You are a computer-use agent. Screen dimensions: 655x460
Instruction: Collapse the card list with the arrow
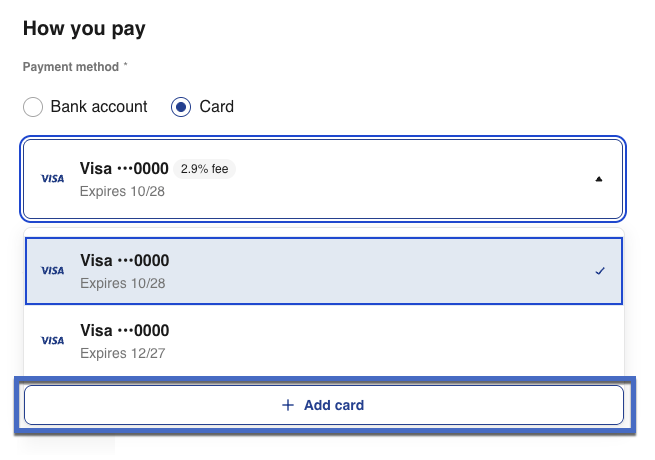(599, 179)
